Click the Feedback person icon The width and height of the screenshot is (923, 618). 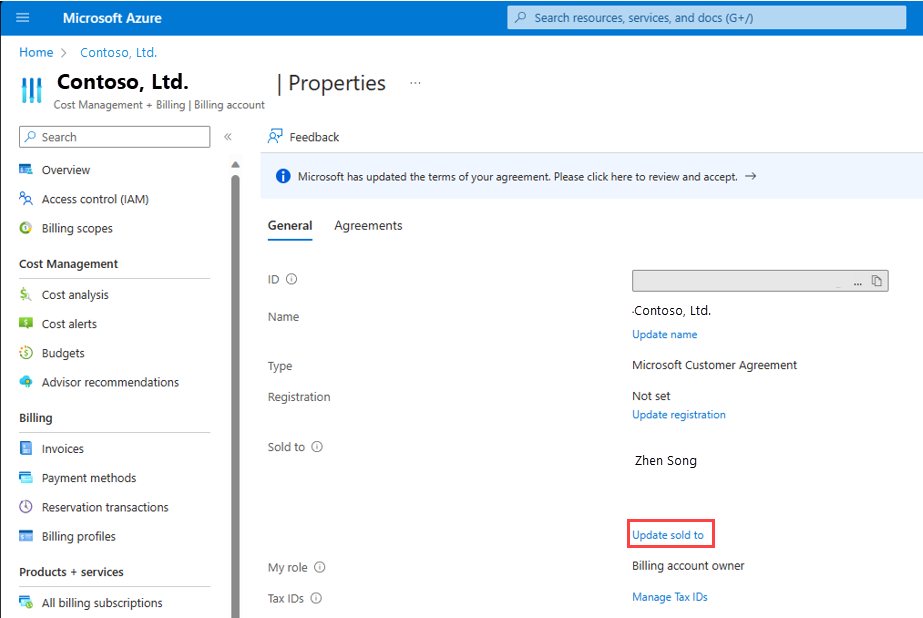coord(275,137)
